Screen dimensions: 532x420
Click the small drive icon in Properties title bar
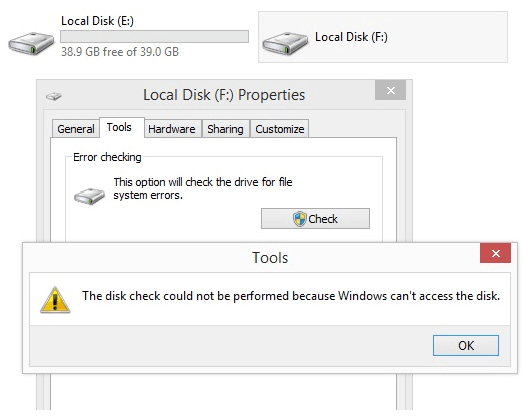point(54,96)
